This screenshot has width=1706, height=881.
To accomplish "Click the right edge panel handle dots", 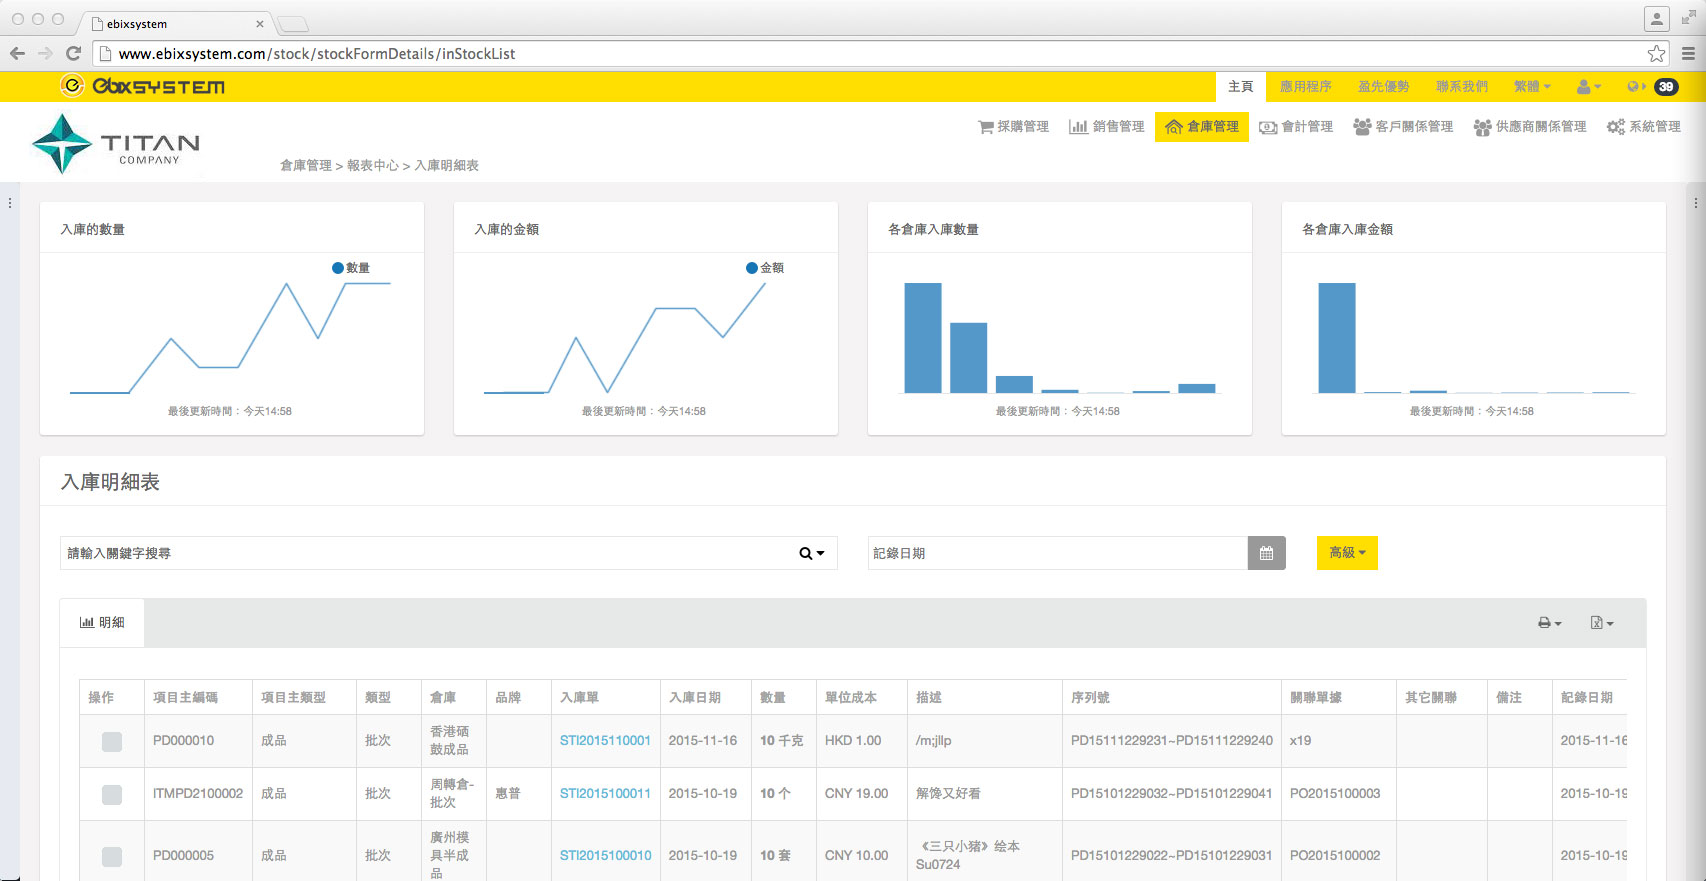I will (1696, 203).
